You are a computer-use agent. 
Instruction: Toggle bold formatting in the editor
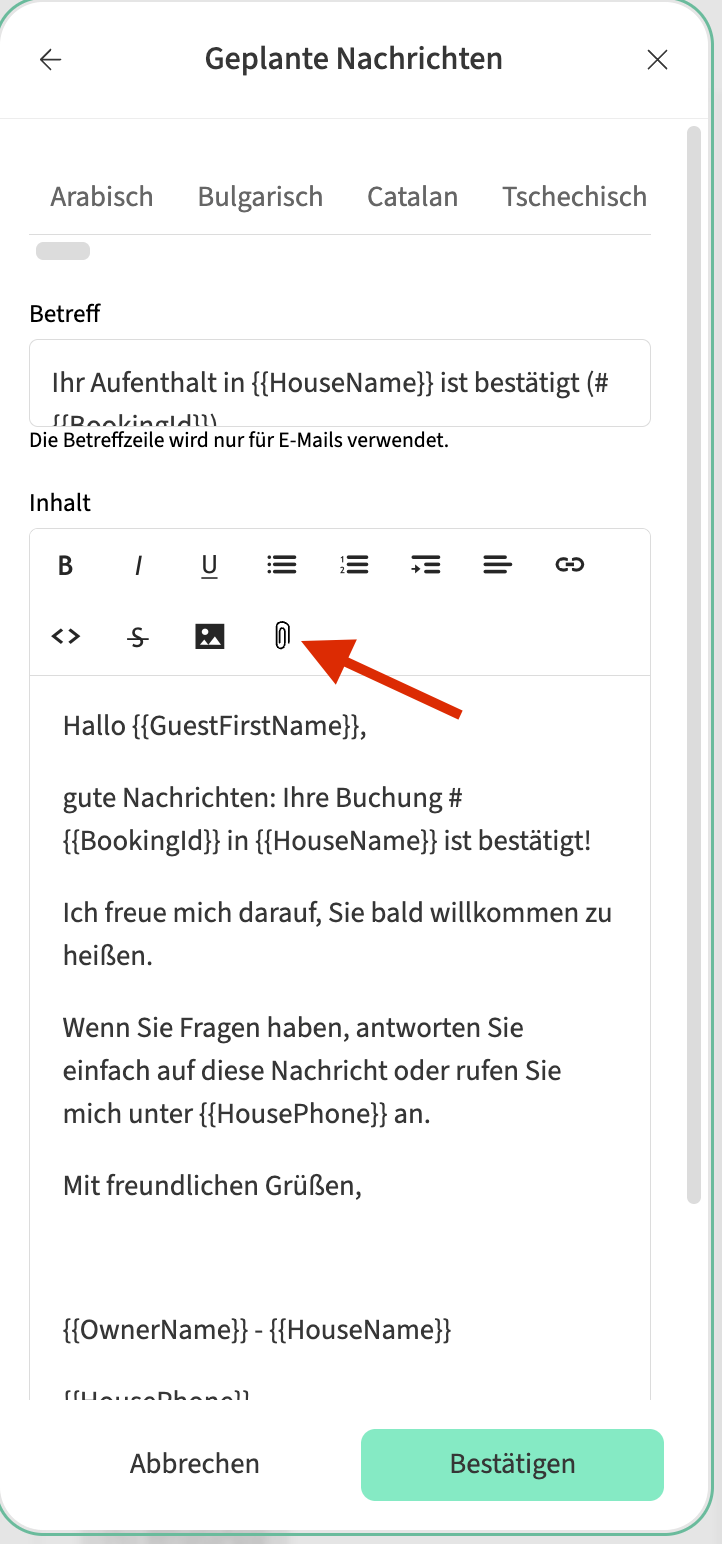click(x=66, y=566)
